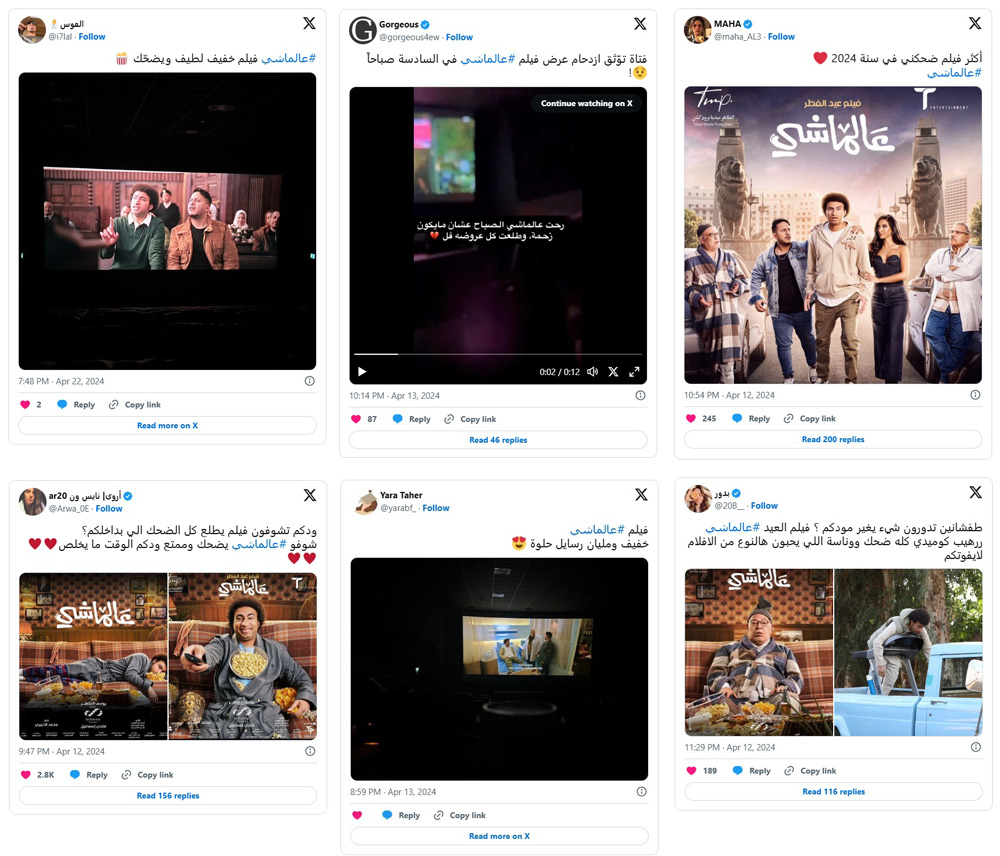Open info icon on the 9:47 PM tweet

310,751
